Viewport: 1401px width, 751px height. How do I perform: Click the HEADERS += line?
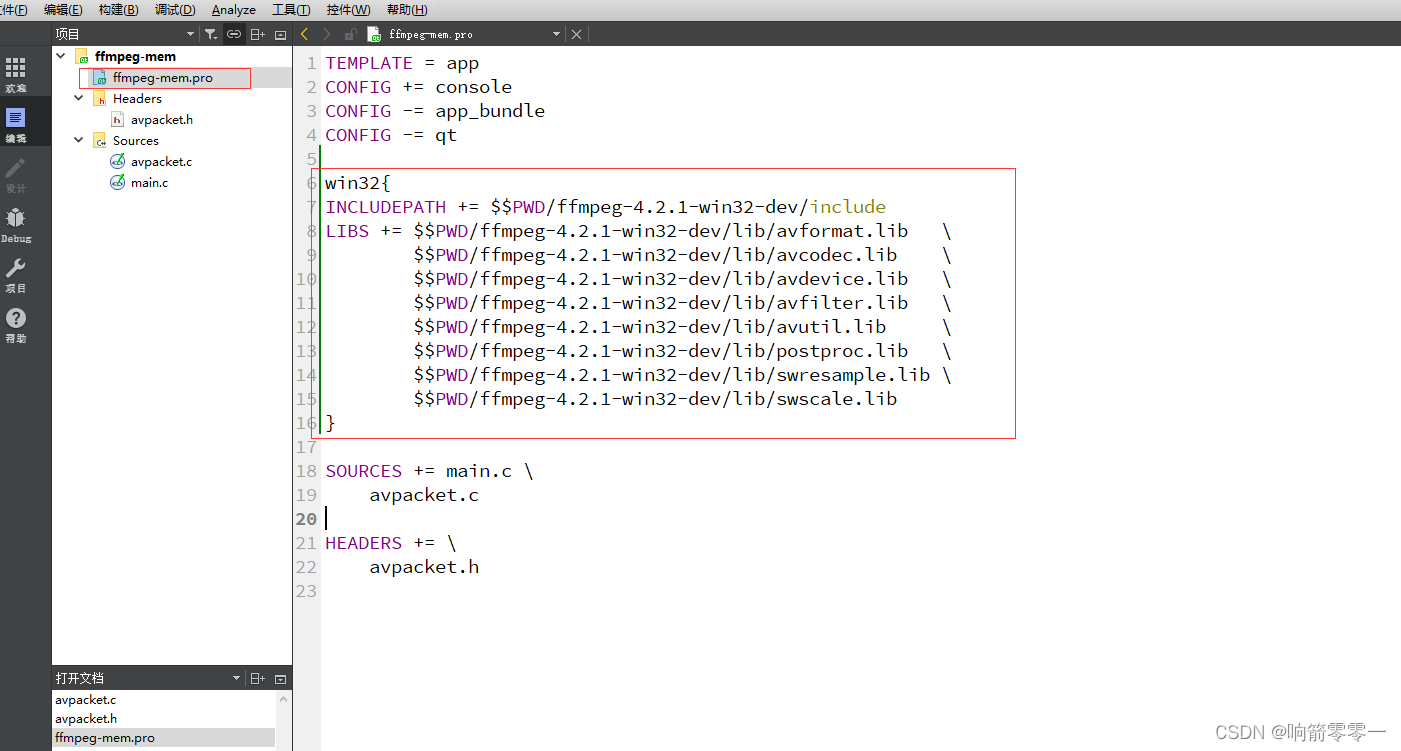tap(390, 543)
